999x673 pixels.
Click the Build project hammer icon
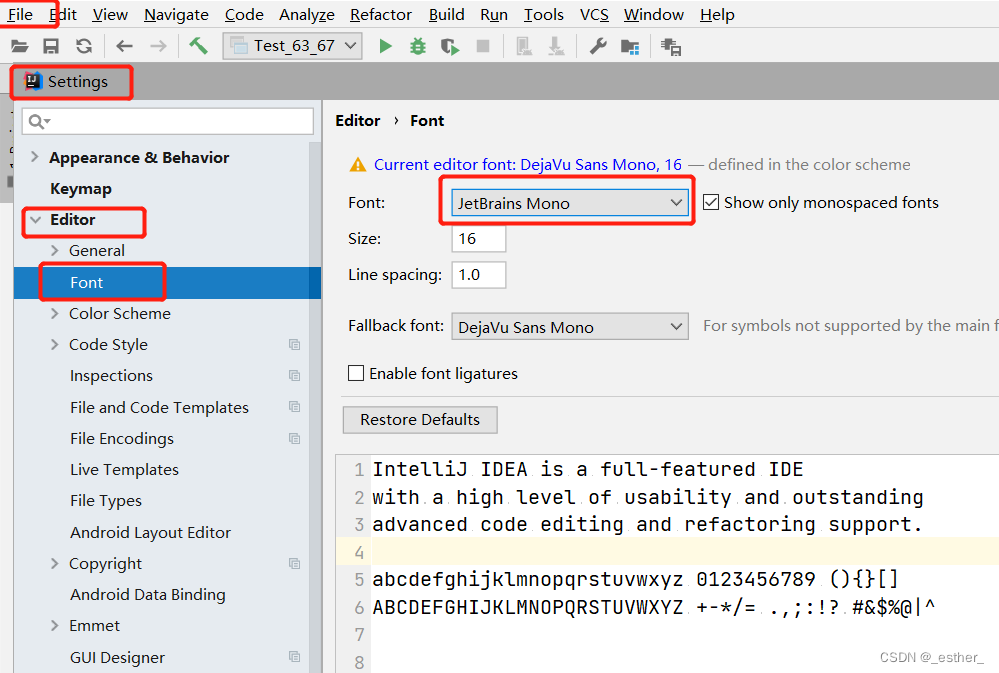198,45
